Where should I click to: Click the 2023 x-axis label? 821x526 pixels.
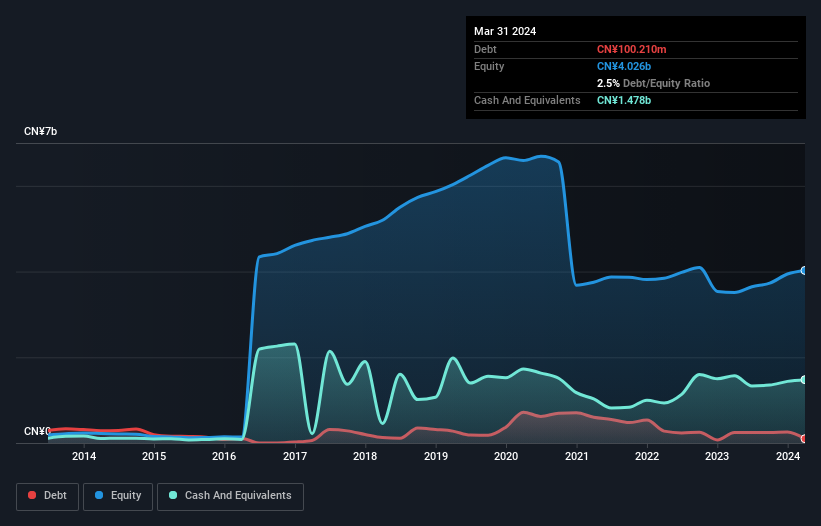click(x=717, y=456)
